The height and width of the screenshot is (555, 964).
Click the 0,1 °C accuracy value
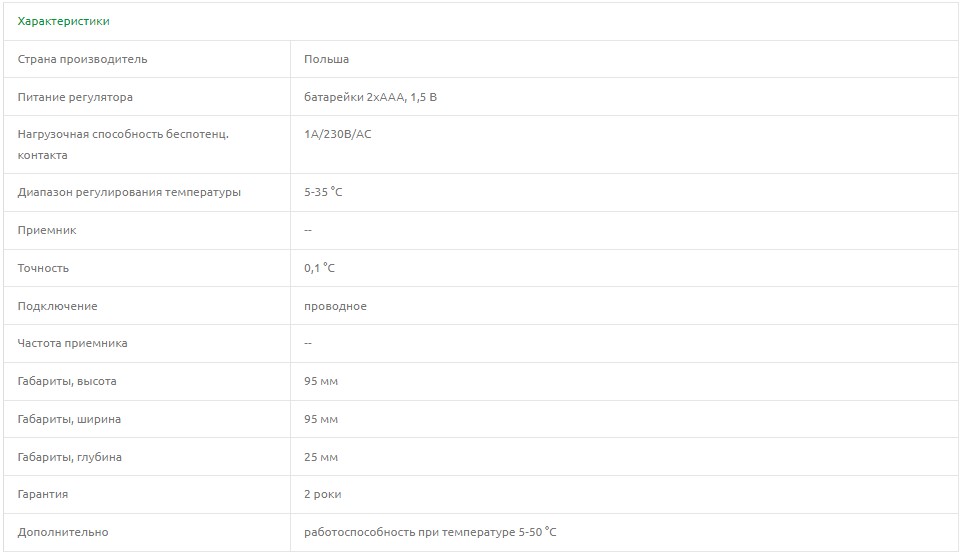pyautogui.click(x=319, y=268)
